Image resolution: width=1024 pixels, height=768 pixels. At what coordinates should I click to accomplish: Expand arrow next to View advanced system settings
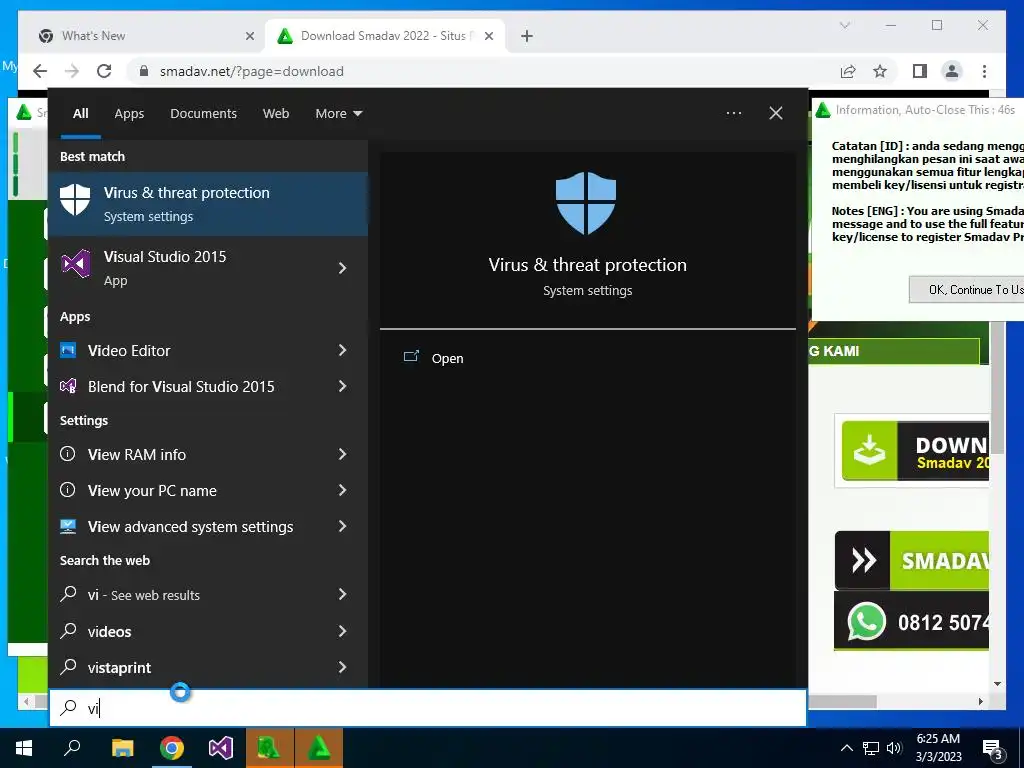click(342, 526)
